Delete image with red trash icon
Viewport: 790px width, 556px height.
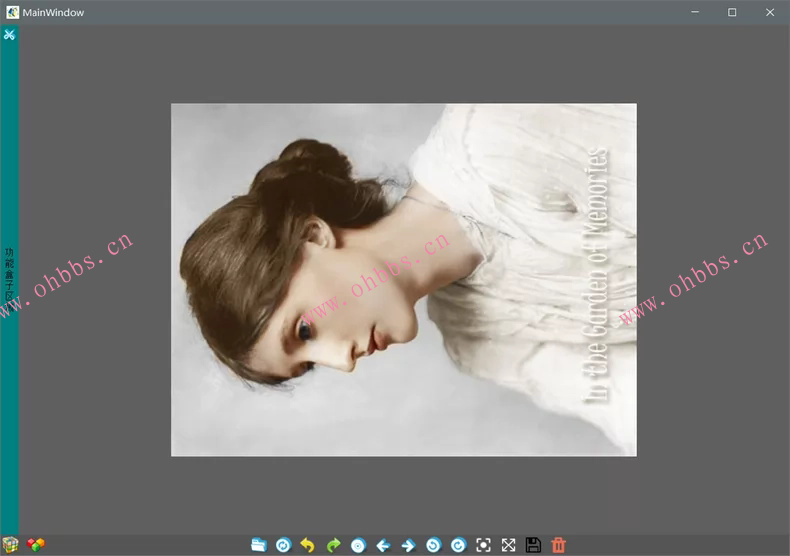click(559, 545)
